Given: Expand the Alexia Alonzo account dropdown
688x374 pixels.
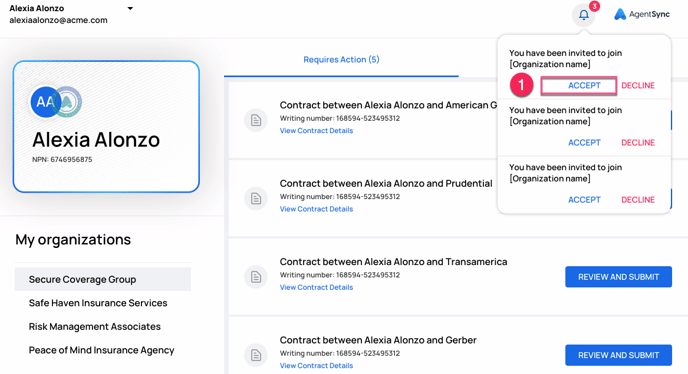Looking at the screenshot, I should [x=130, y=8].
